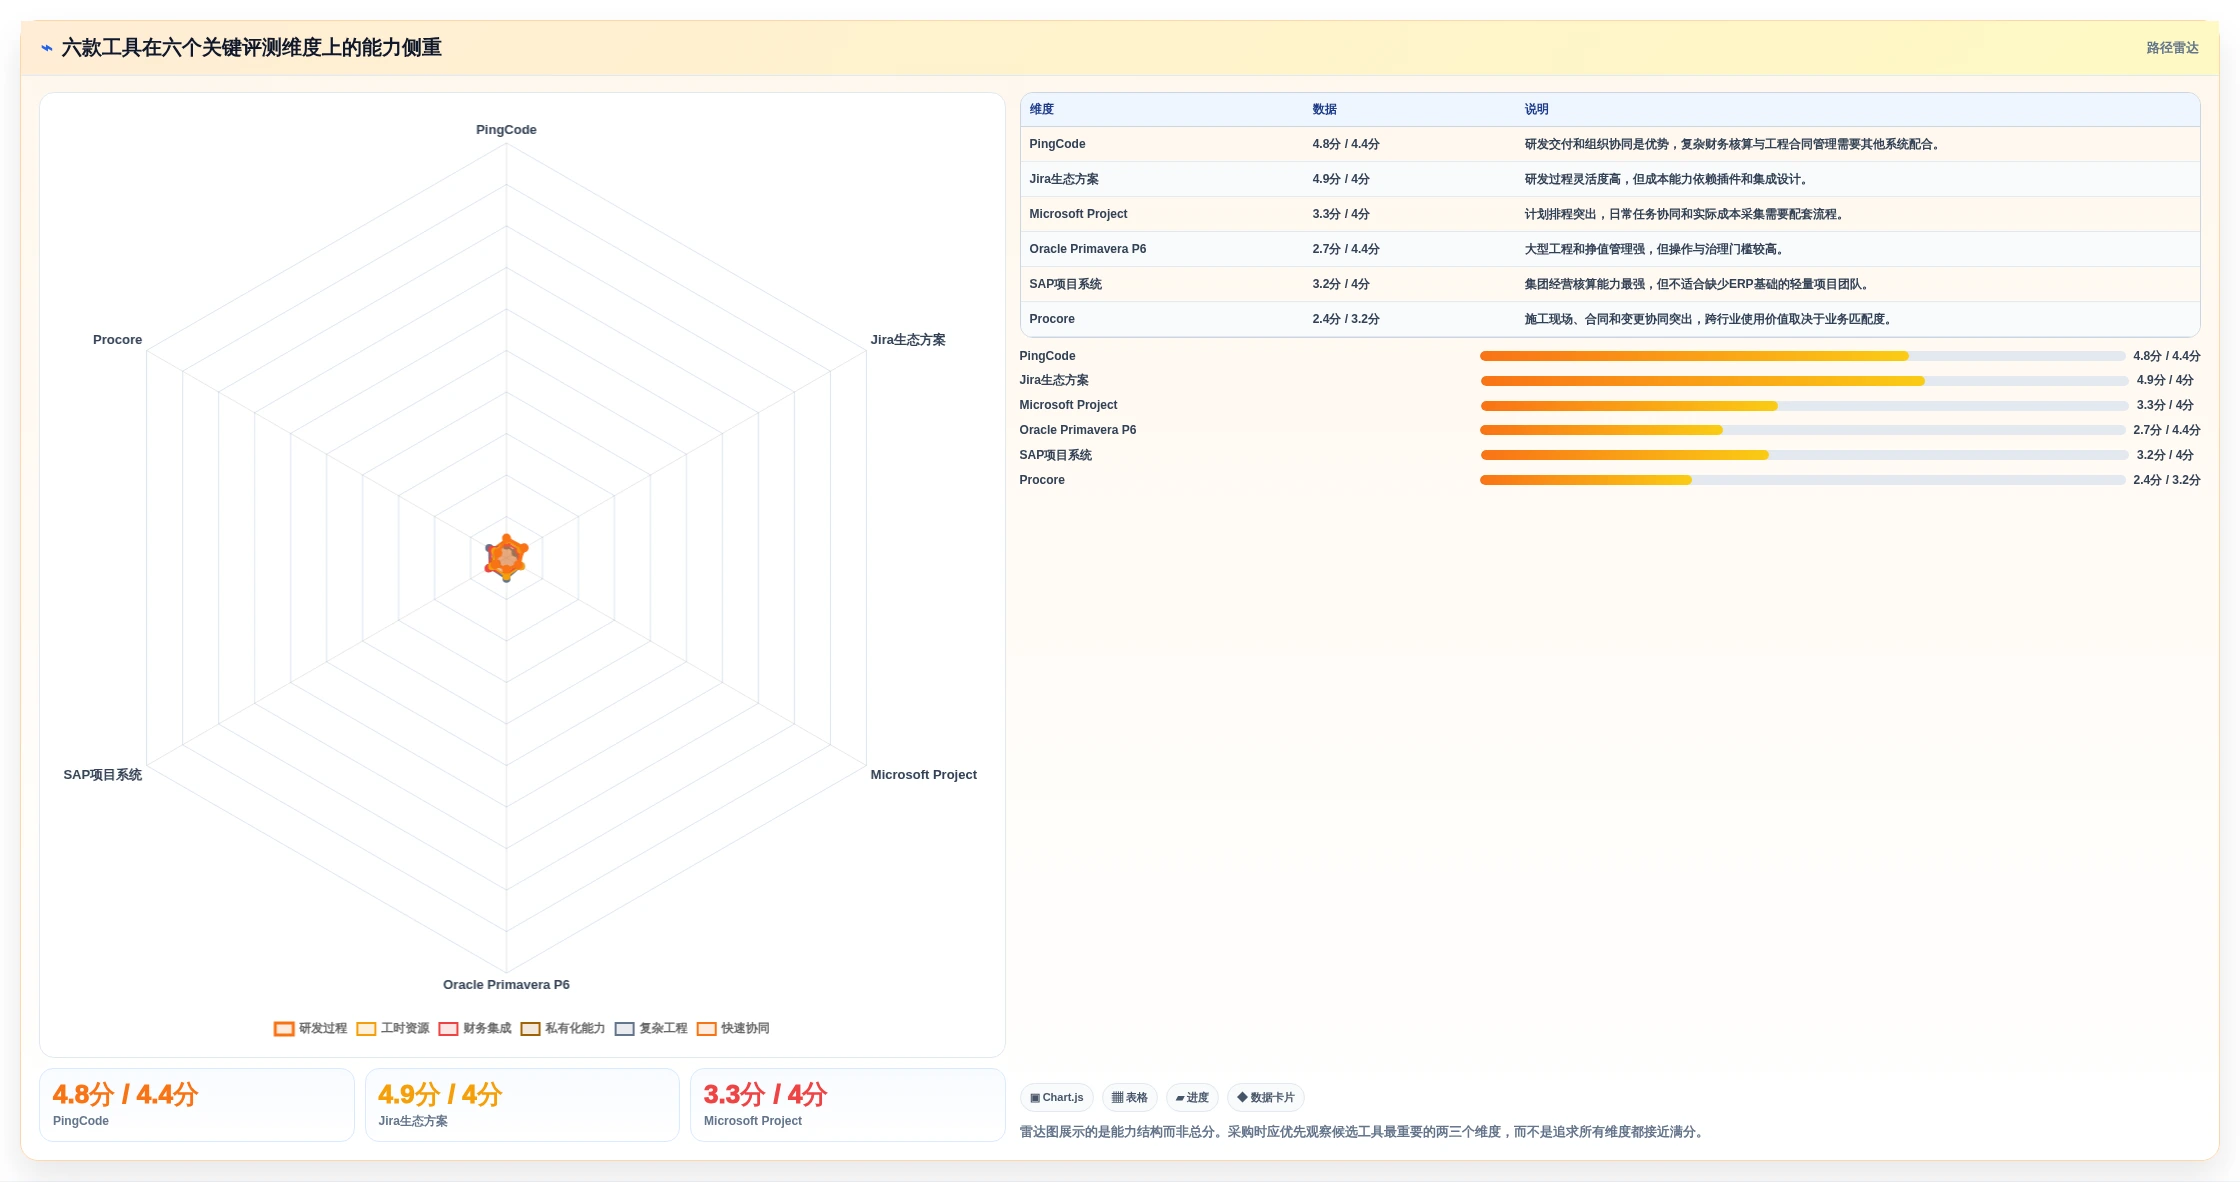This screenshot has width=2240, height=1182.
Task: Click the PingCode label in the progress list
Action: click(1047, 356)
